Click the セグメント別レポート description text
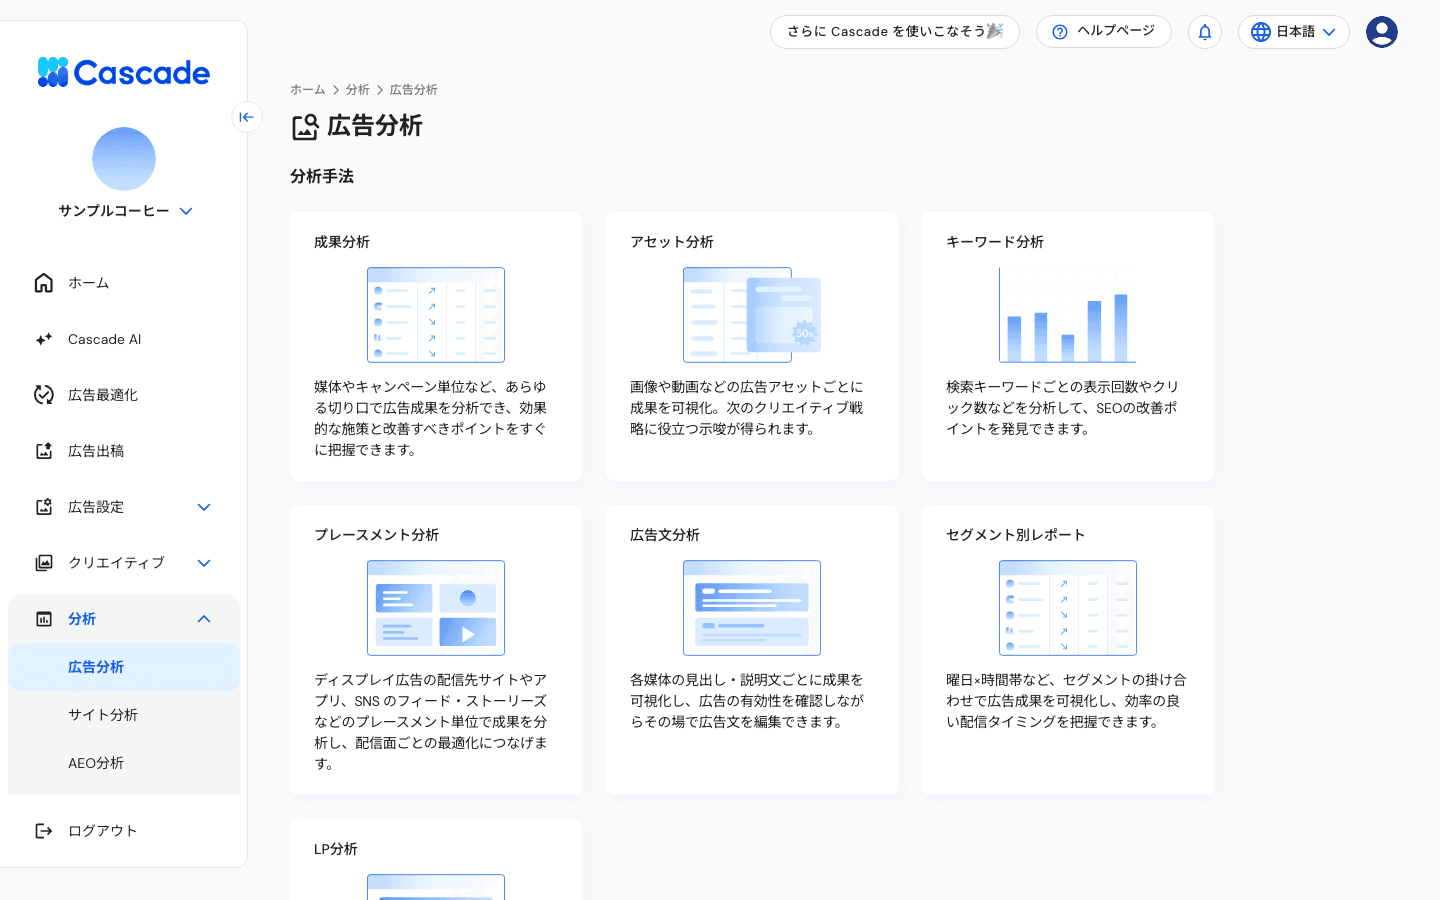Image resolution: width=1440 pixels, height=900 pixels. tap(1066, 701)
